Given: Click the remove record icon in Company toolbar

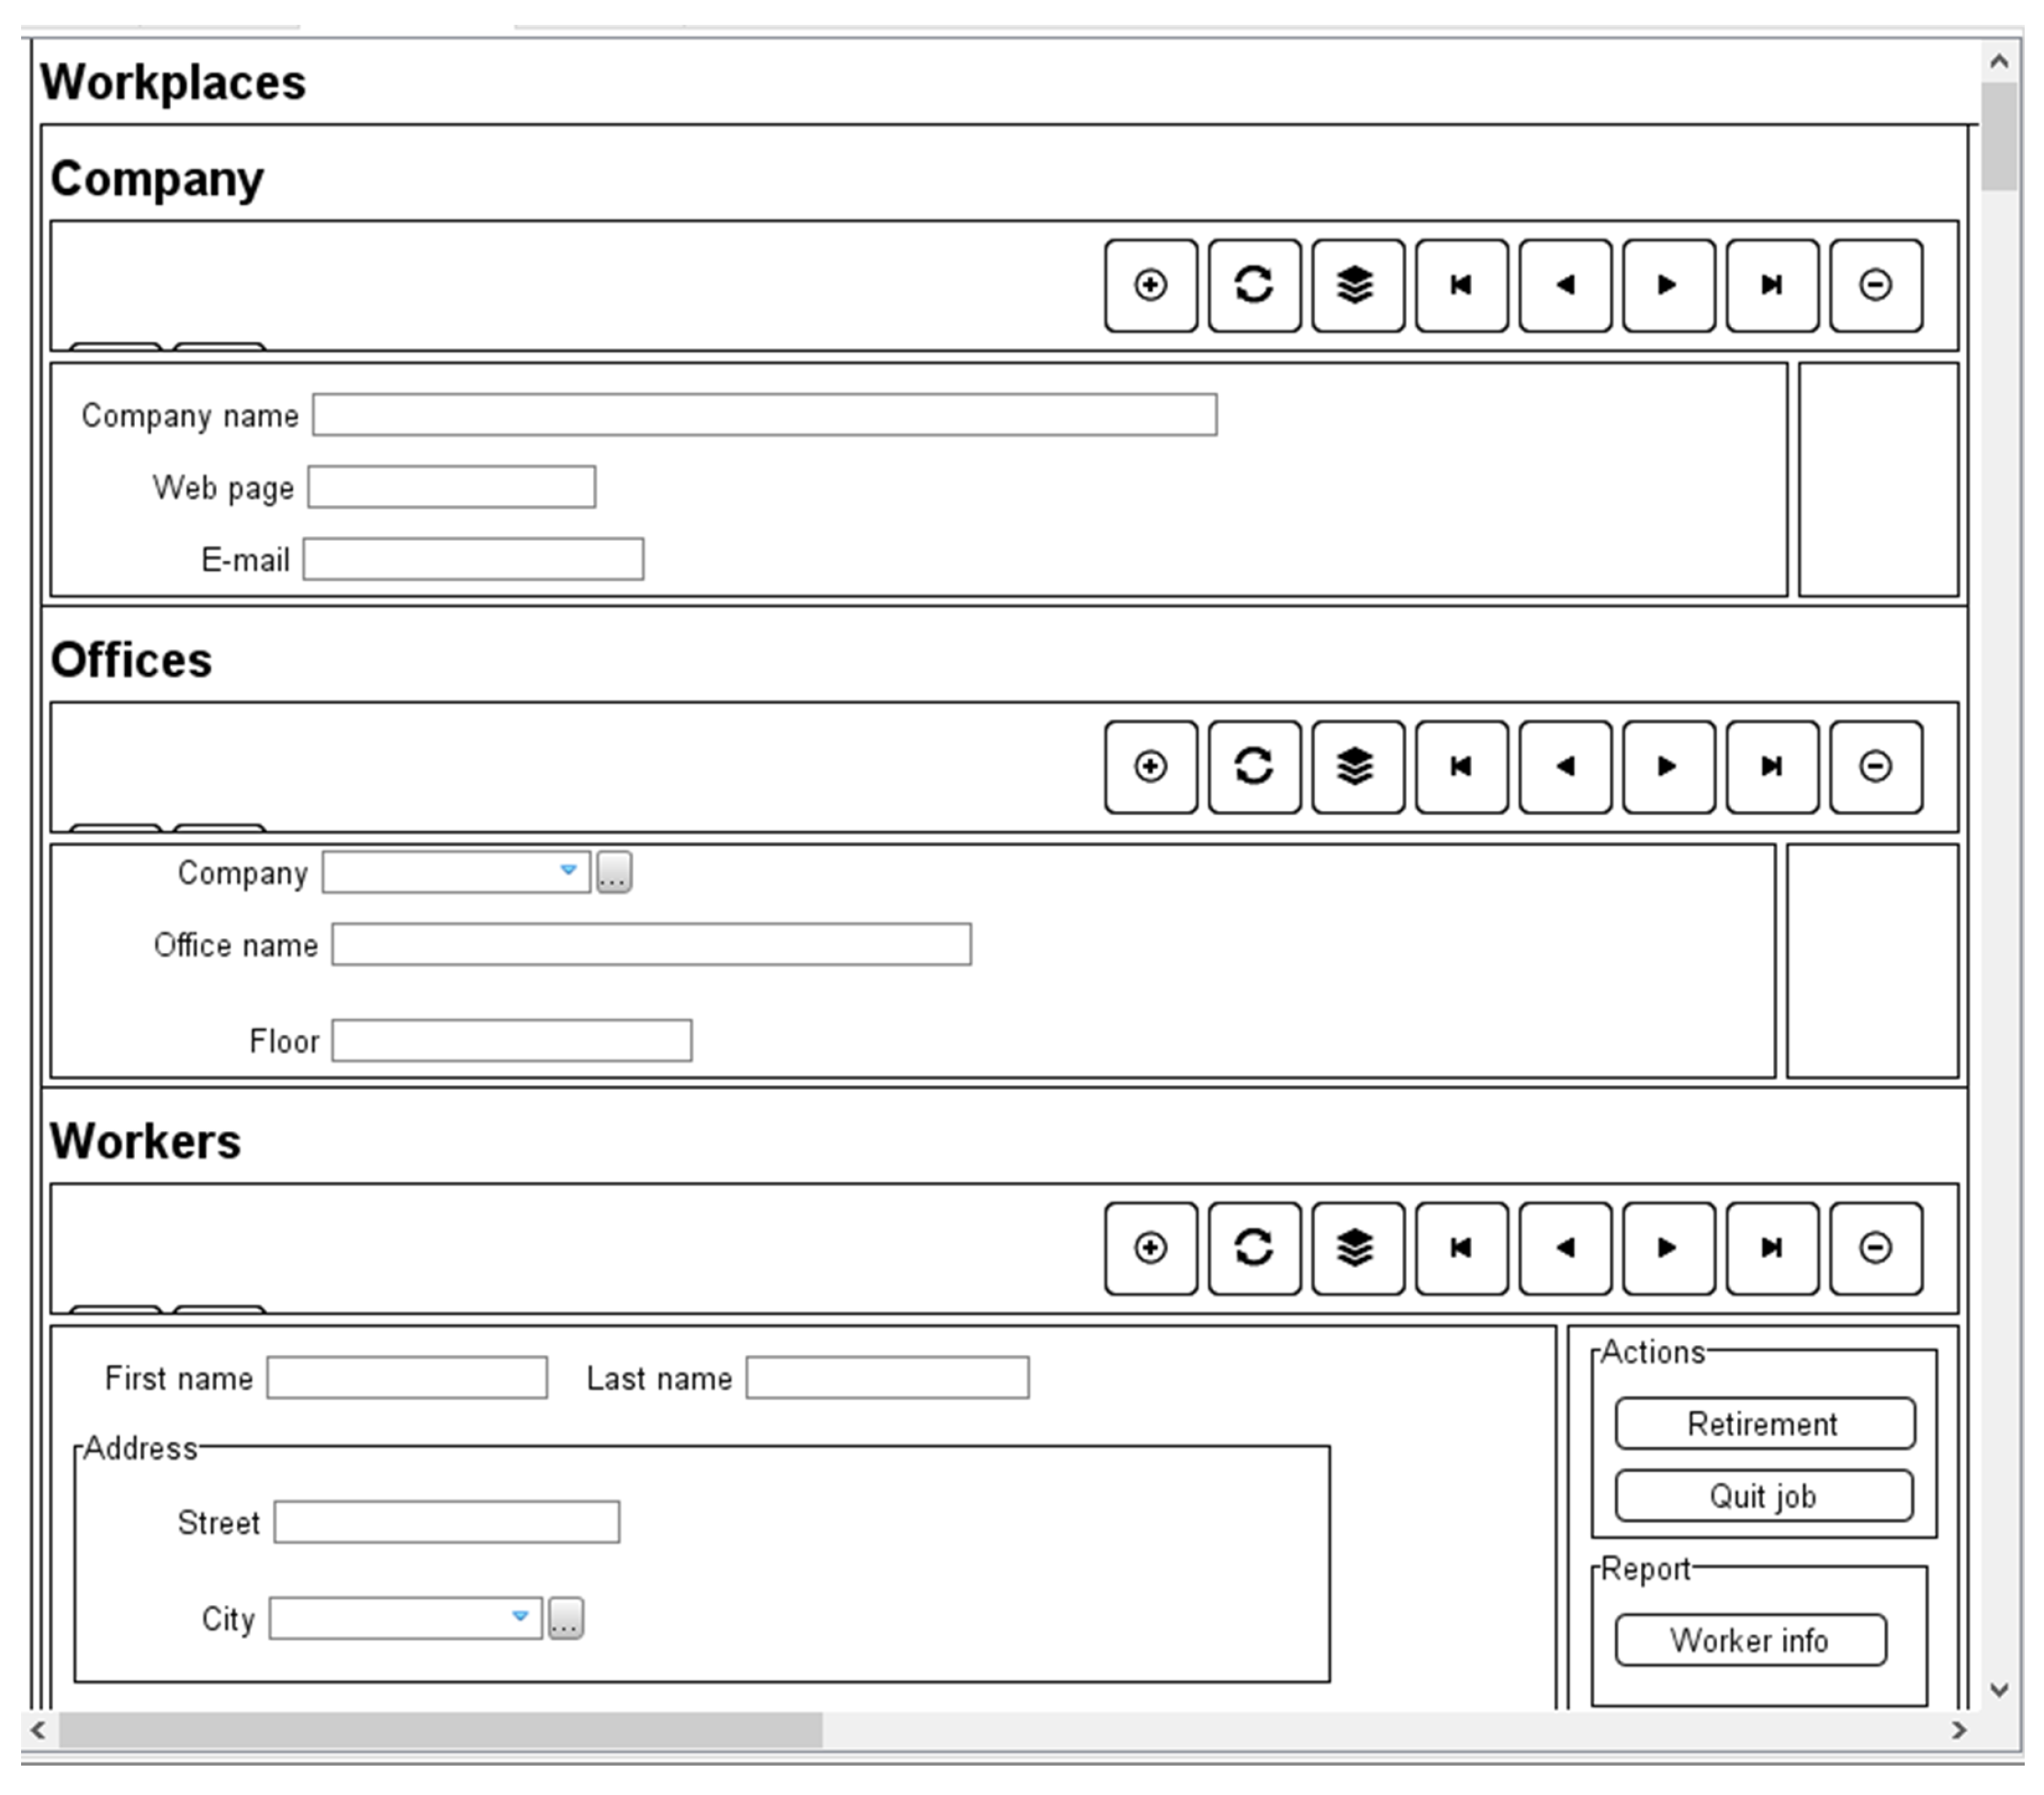Looking at the screenshot, I should click(1875, 285).
